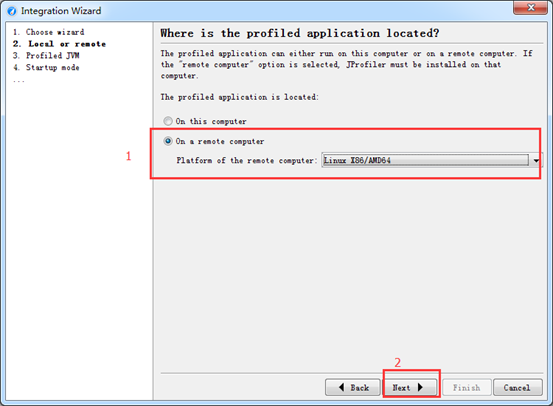Select step '1. Choose wizard' in sidebar
The width and height of the screenshot is (553, 406).
(48, 32)
